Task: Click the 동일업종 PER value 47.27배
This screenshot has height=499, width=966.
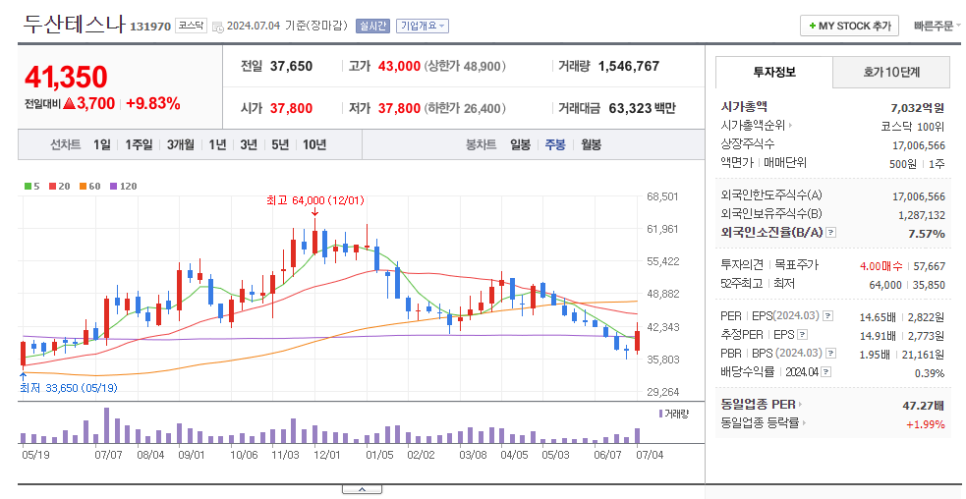Action: click(x=923, y=405)
